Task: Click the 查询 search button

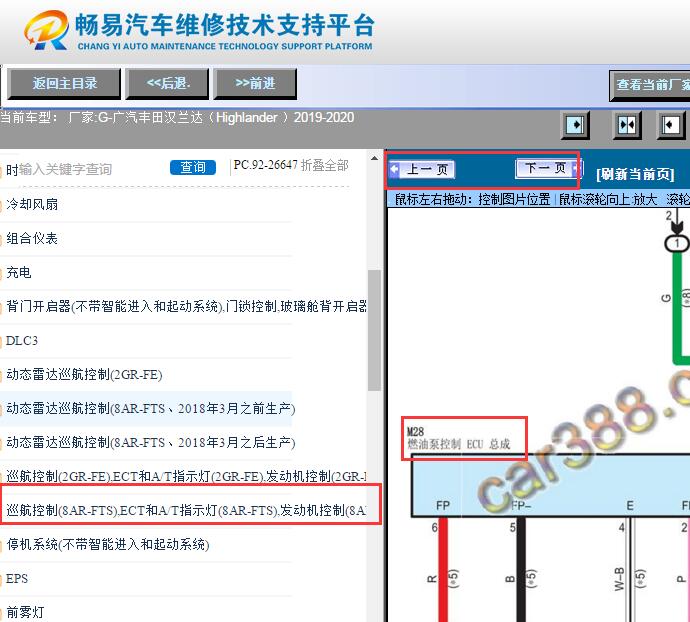Action: 193,167
